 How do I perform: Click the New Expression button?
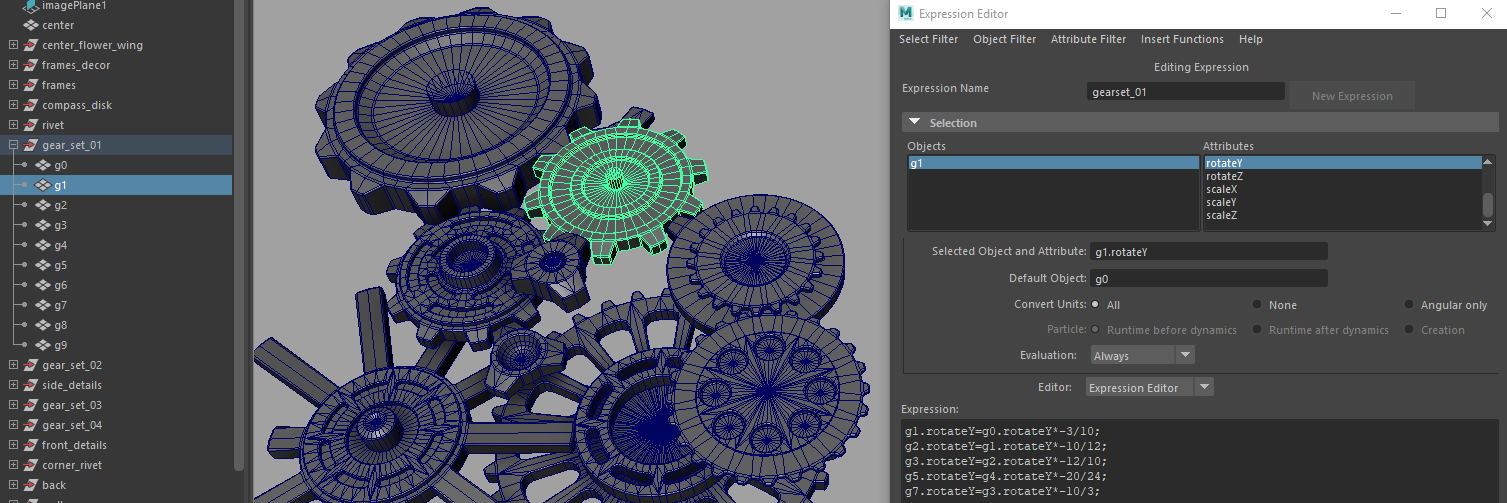tap(1352, 96)
